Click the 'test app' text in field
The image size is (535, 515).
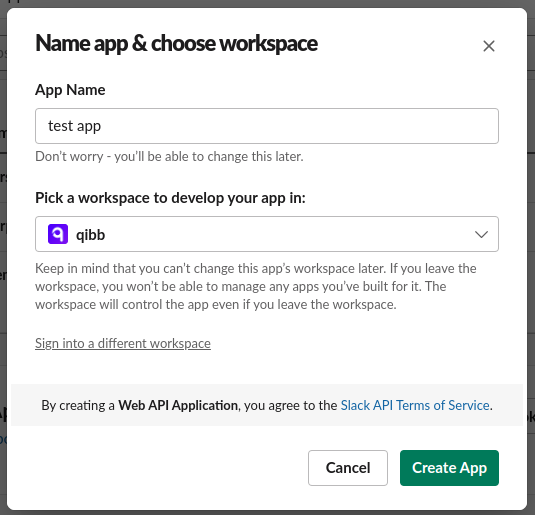(x=74, y=126)
